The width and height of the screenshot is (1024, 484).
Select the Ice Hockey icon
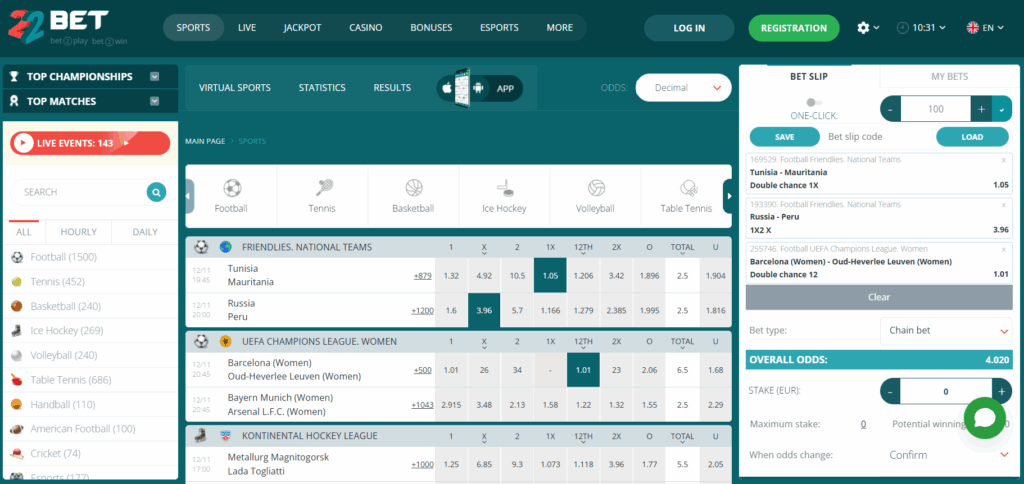(505, 188)
